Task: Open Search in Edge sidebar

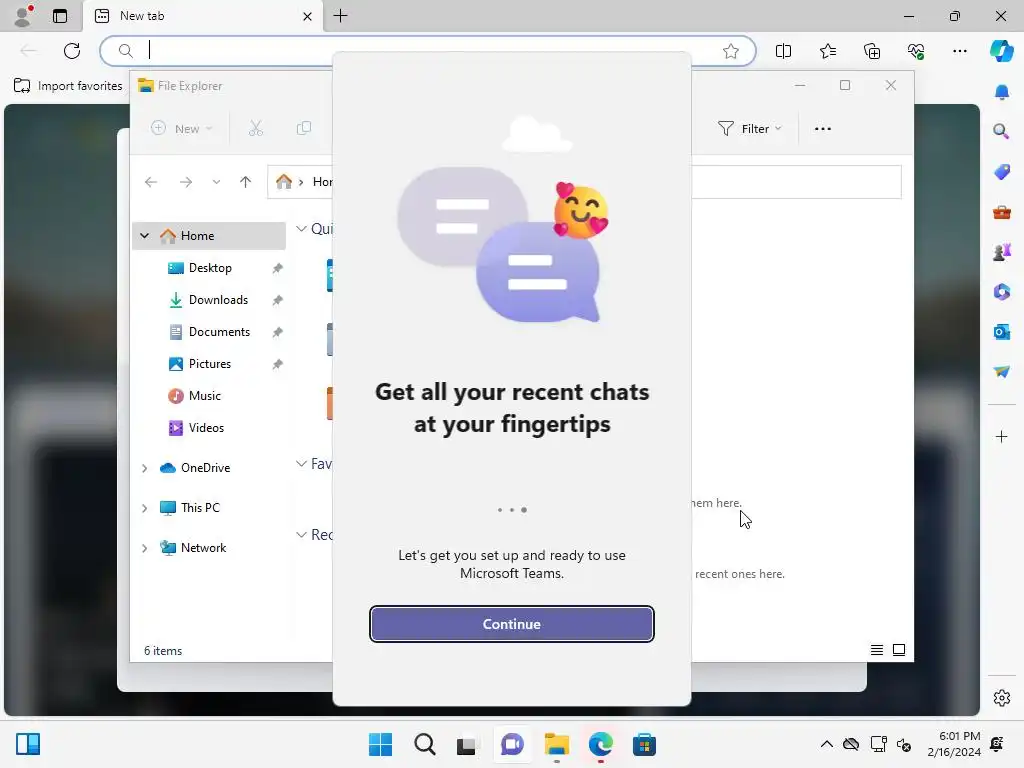Action: tap(1002, 131)
